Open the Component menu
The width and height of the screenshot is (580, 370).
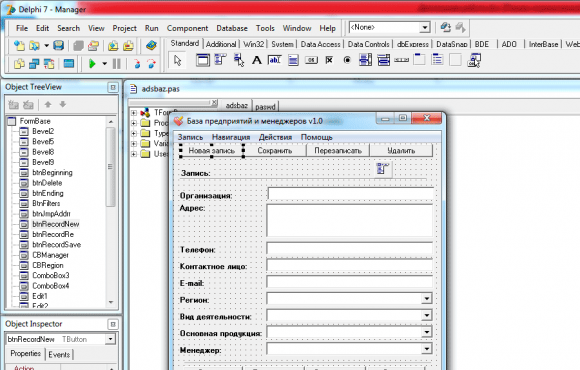point(187,28)
